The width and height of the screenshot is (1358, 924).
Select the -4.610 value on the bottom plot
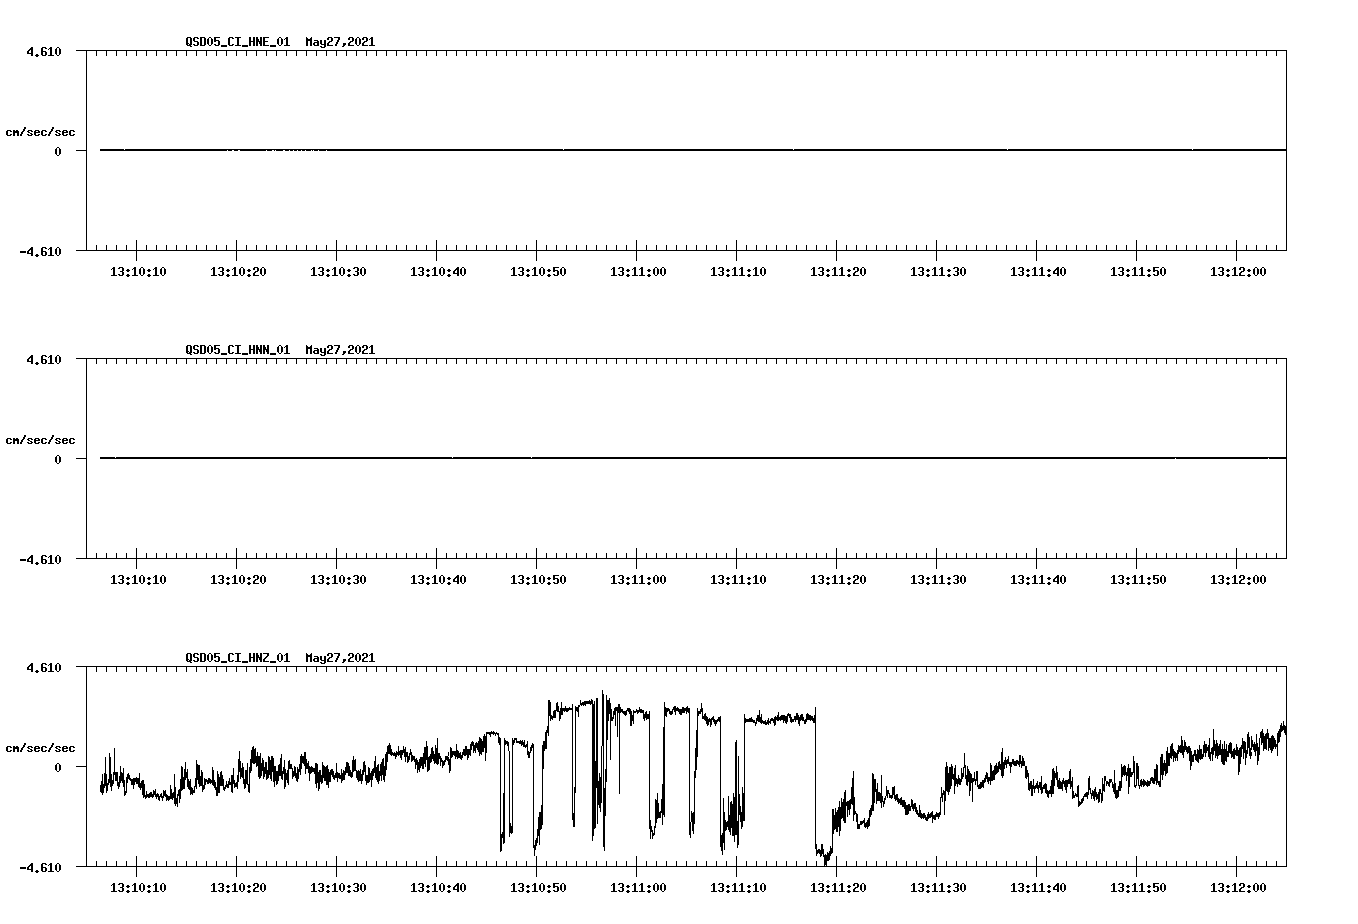(x=42, y=866)
